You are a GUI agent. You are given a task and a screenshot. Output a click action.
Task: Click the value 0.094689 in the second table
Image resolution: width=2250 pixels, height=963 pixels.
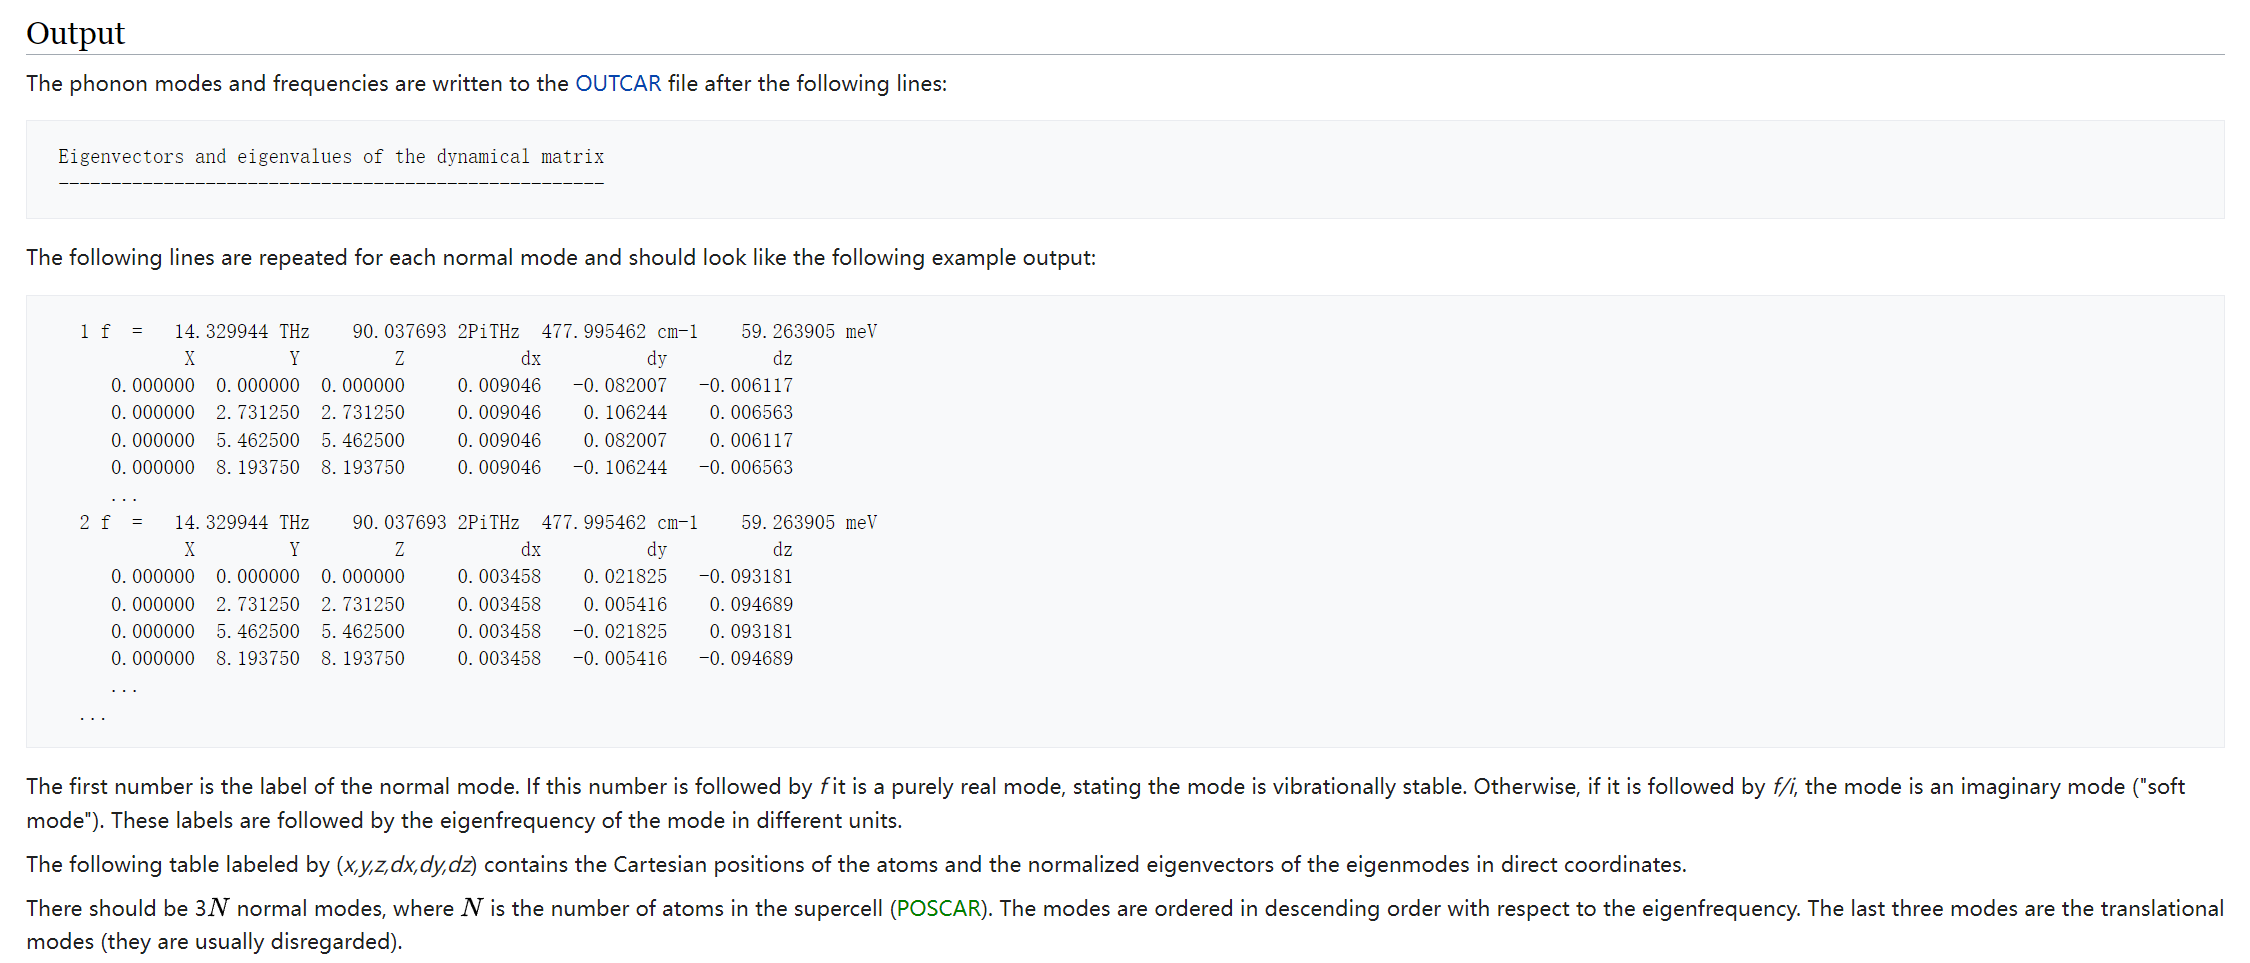751,604
